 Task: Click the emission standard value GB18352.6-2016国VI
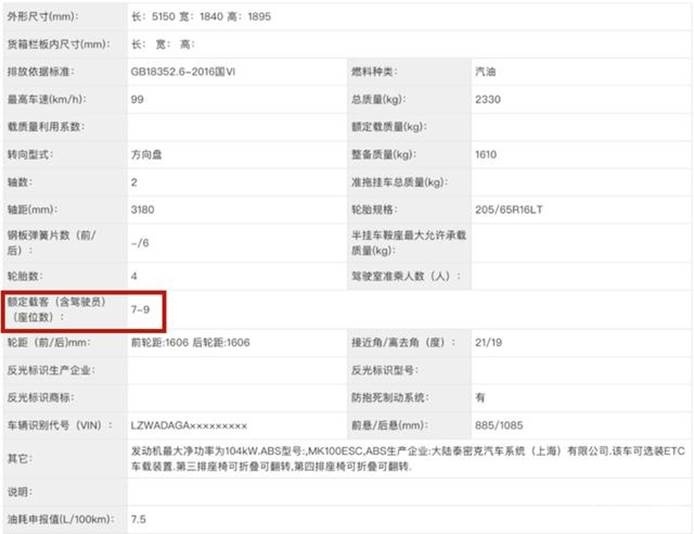(183, 72)
